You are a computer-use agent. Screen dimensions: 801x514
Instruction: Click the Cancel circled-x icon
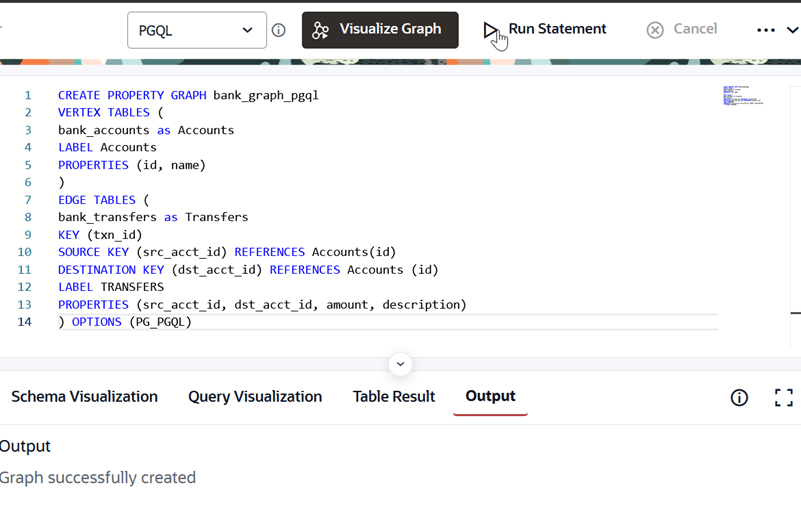(655, 30)
